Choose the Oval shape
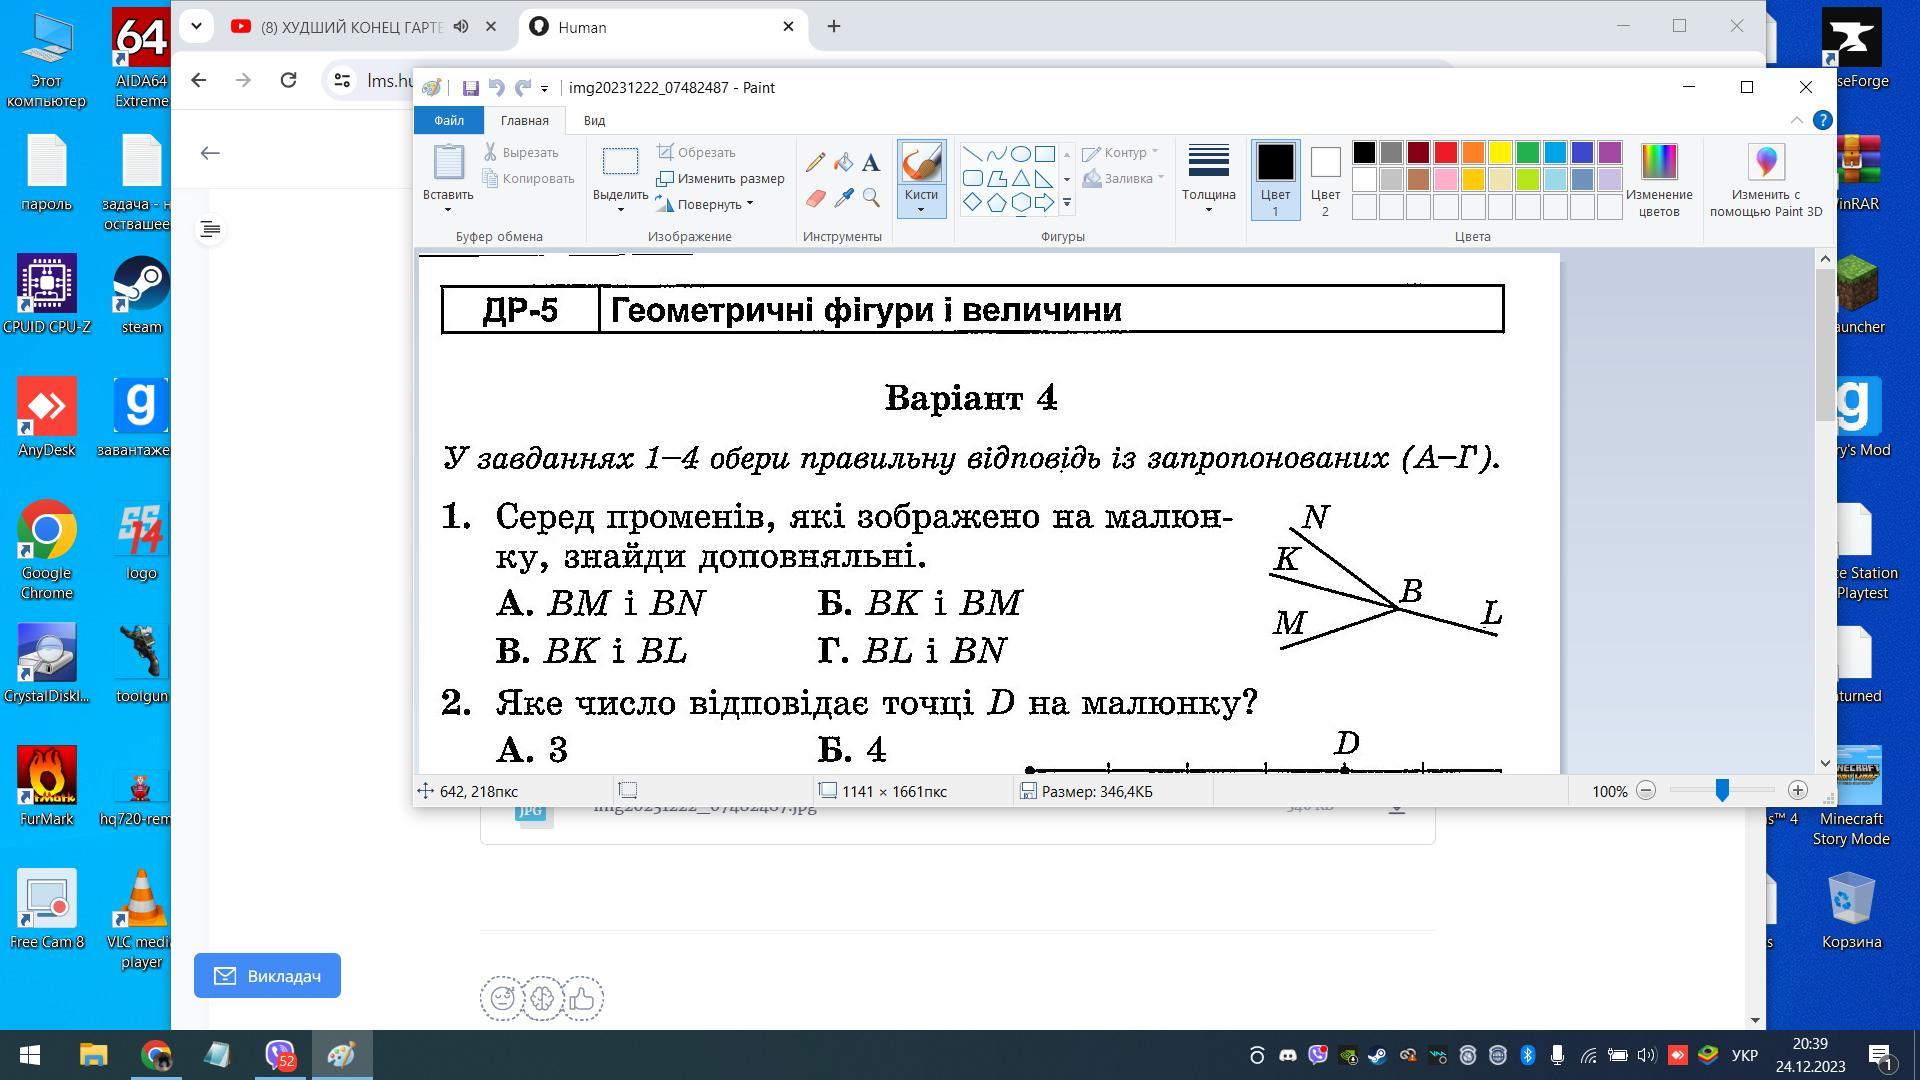1920x1080 pixels. tap(1020, 154)
